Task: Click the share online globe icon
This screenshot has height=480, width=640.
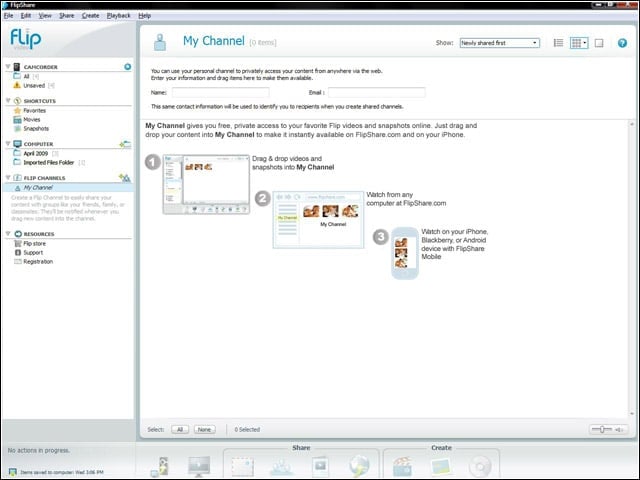Action: [359, 467]
